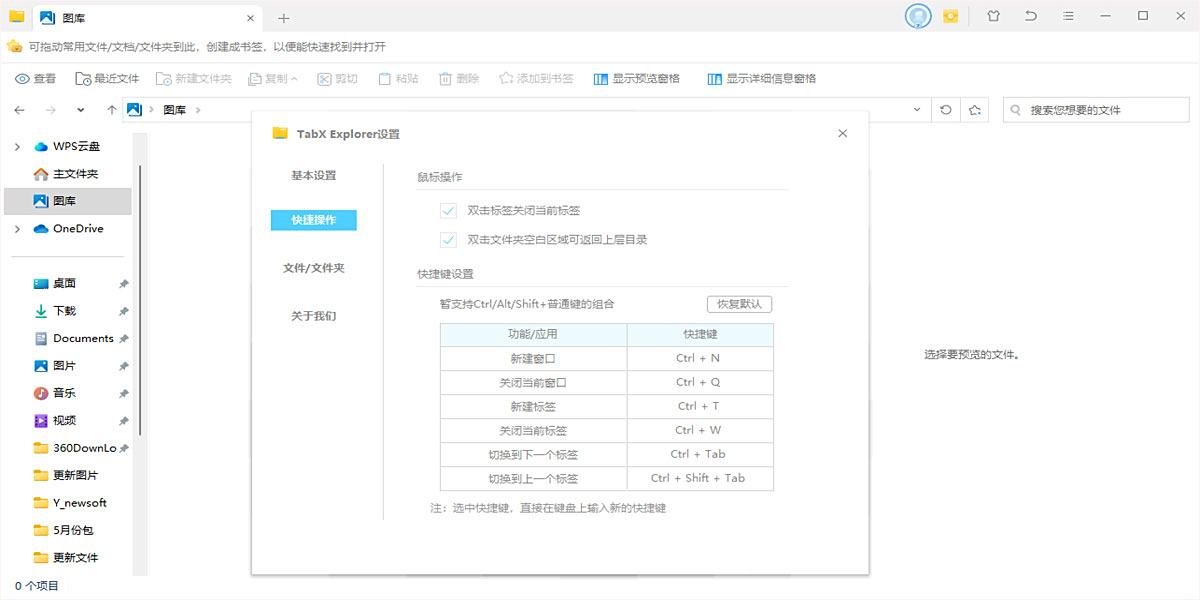
Task: Open 关于我们 settings tab
Action: pyautogui.click(x=314, y=316)
